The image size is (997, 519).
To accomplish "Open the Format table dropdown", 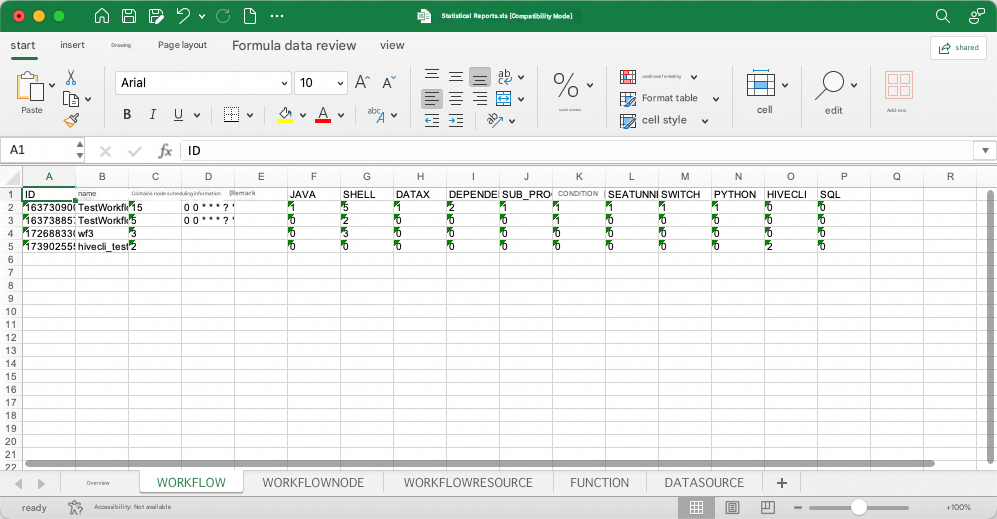I will point(716,99).
